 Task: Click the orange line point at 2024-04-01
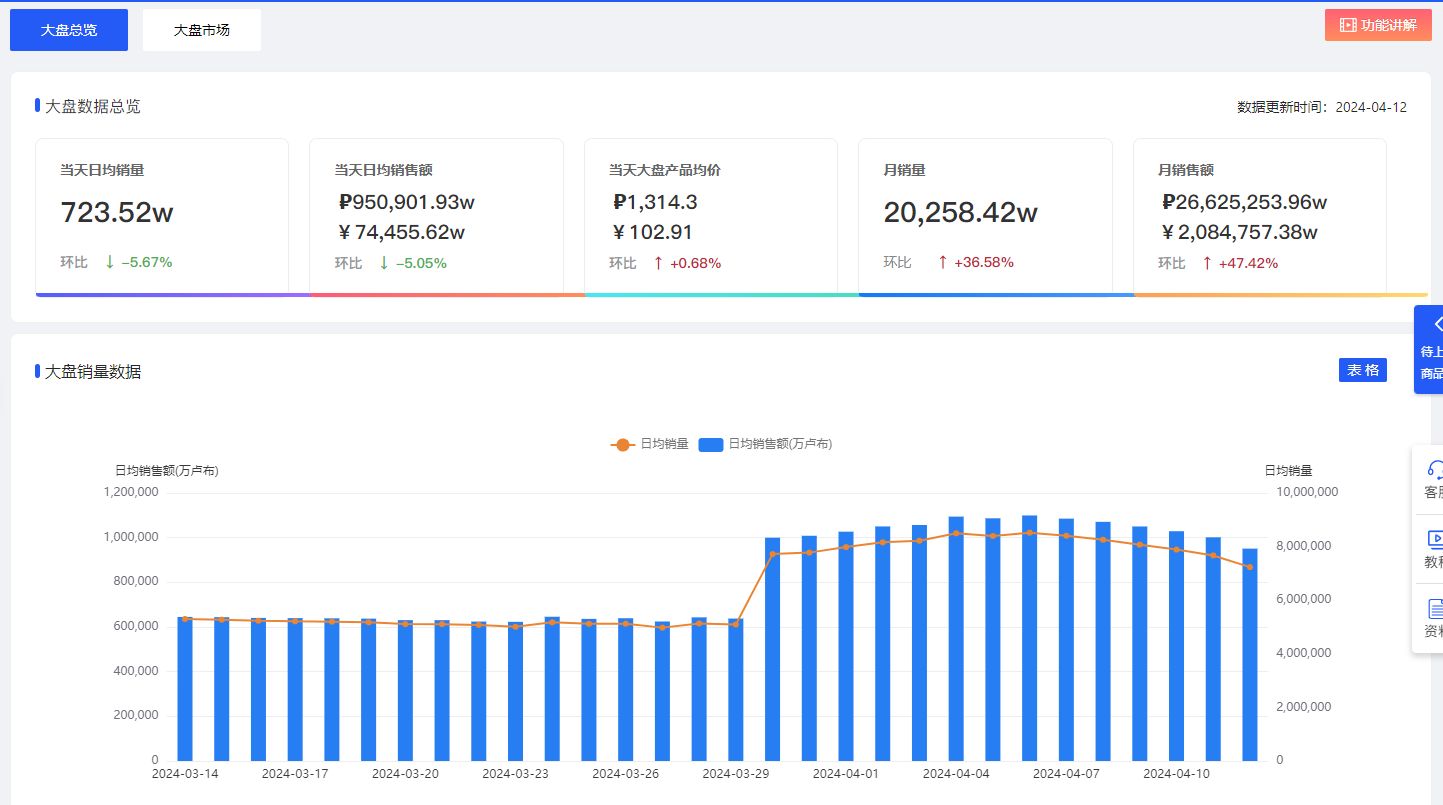(846, 547)
